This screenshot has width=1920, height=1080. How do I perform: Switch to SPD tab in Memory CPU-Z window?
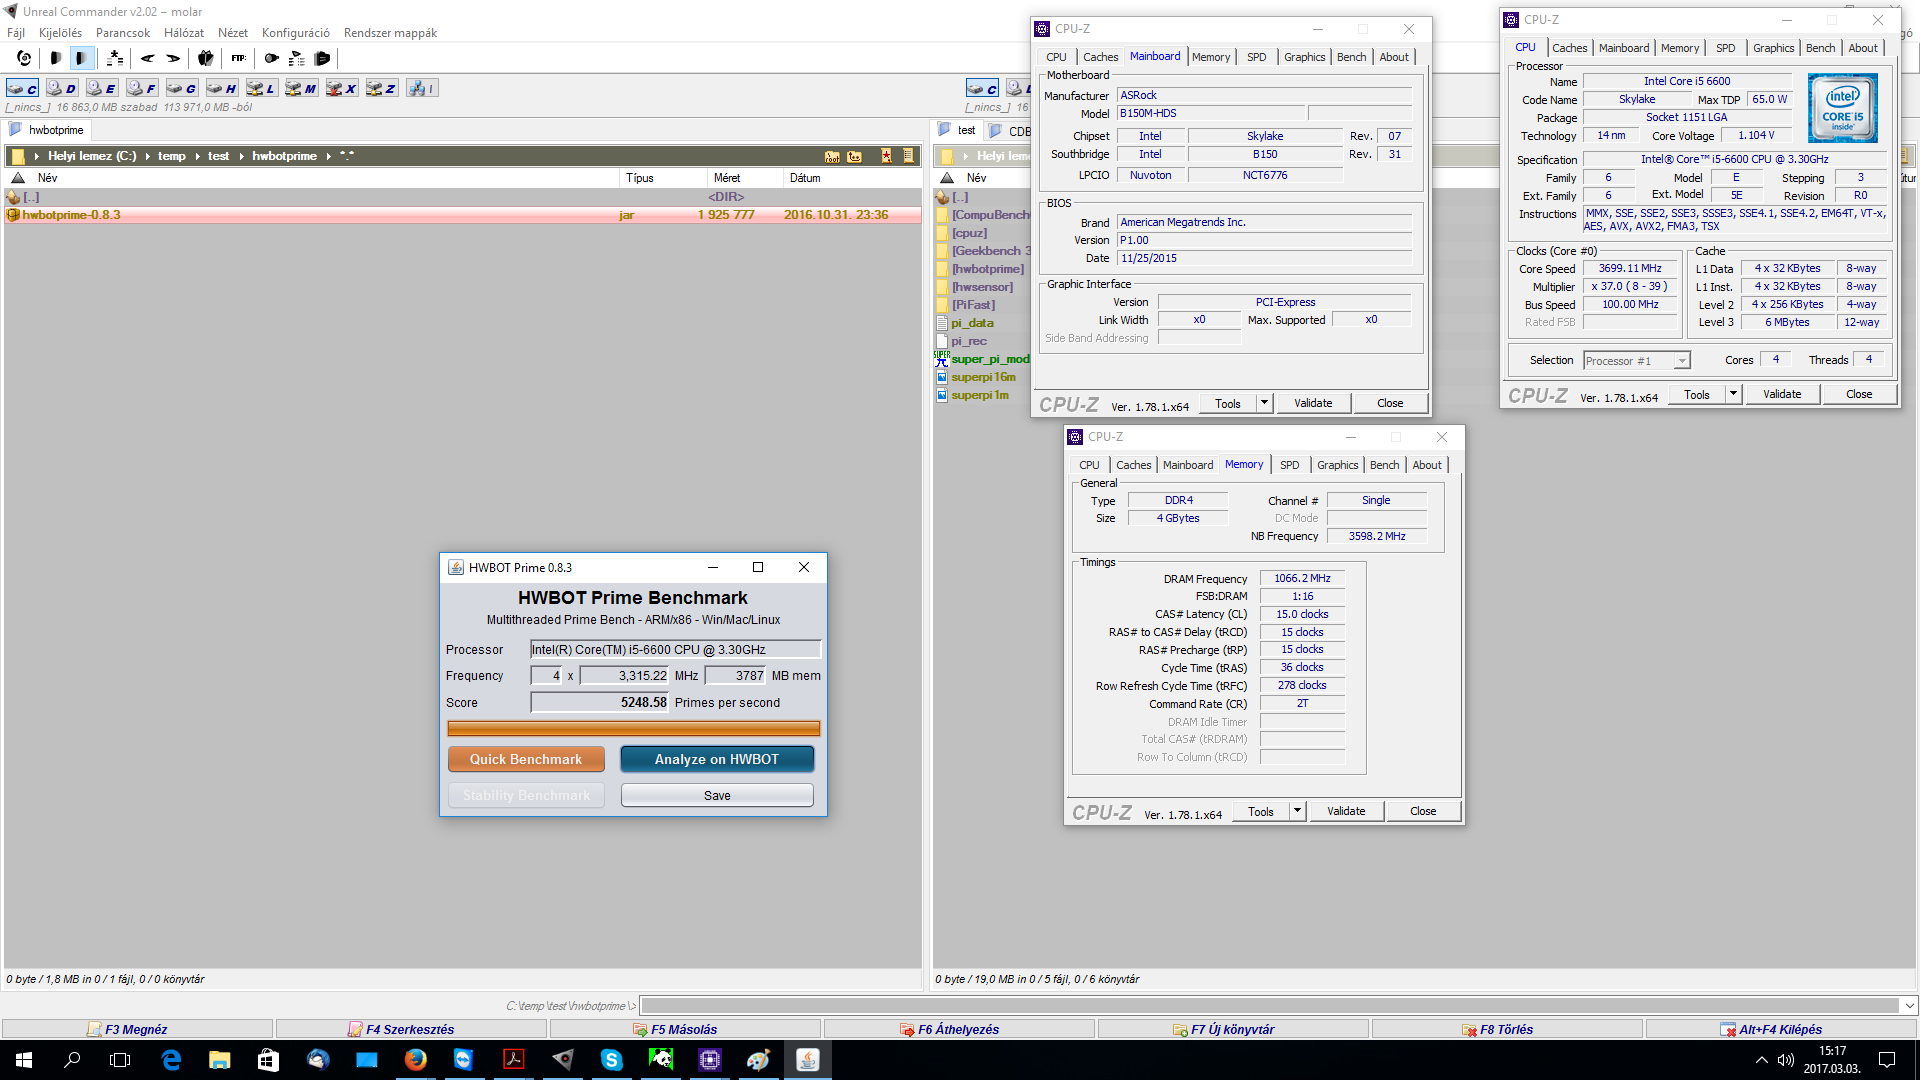point(1289,465)
